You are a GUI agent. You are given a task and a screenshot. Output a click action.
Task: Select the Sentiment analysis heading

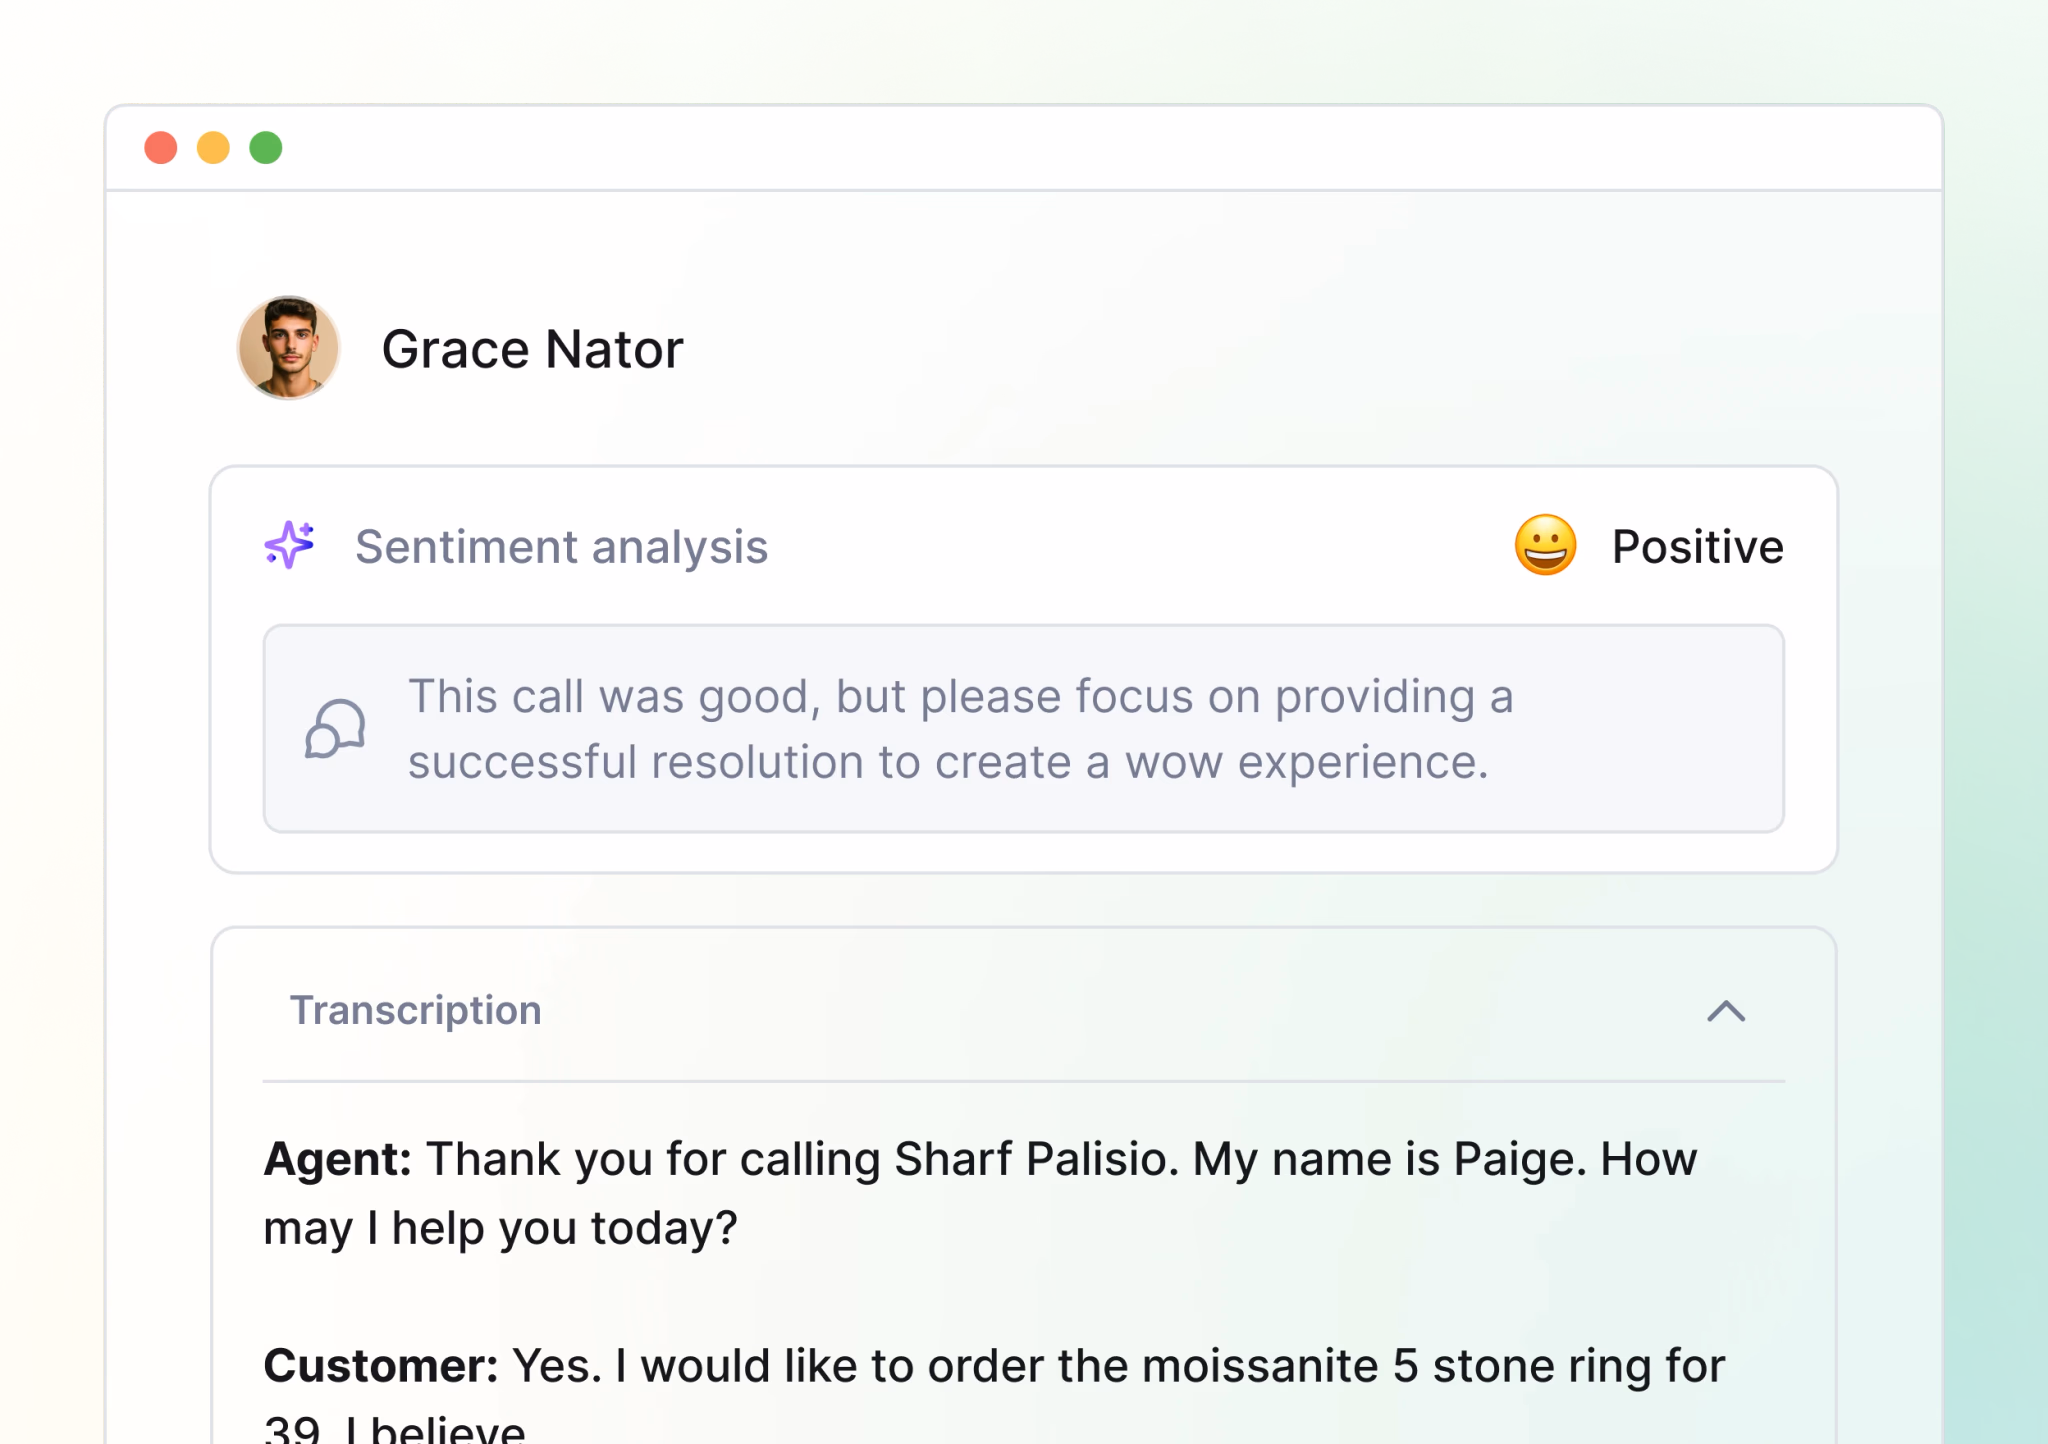(561, 547)
